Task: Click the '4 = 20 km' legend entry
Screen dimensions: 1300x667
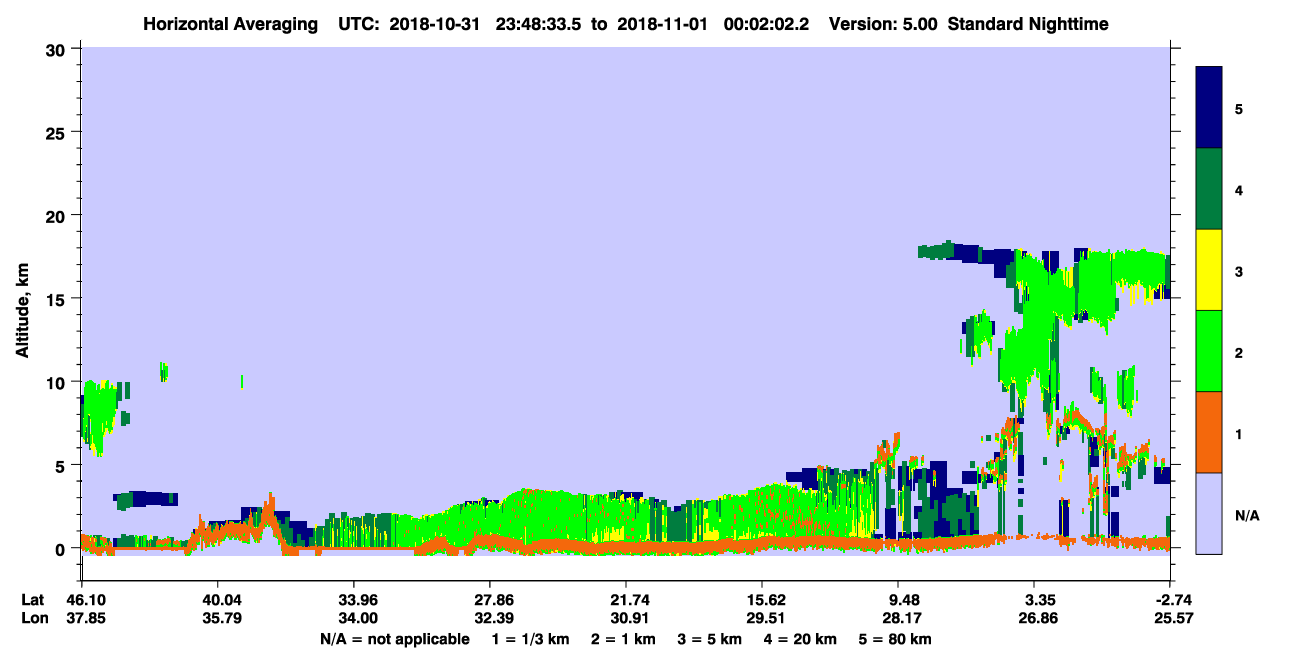Action: [x=799, y=639]
